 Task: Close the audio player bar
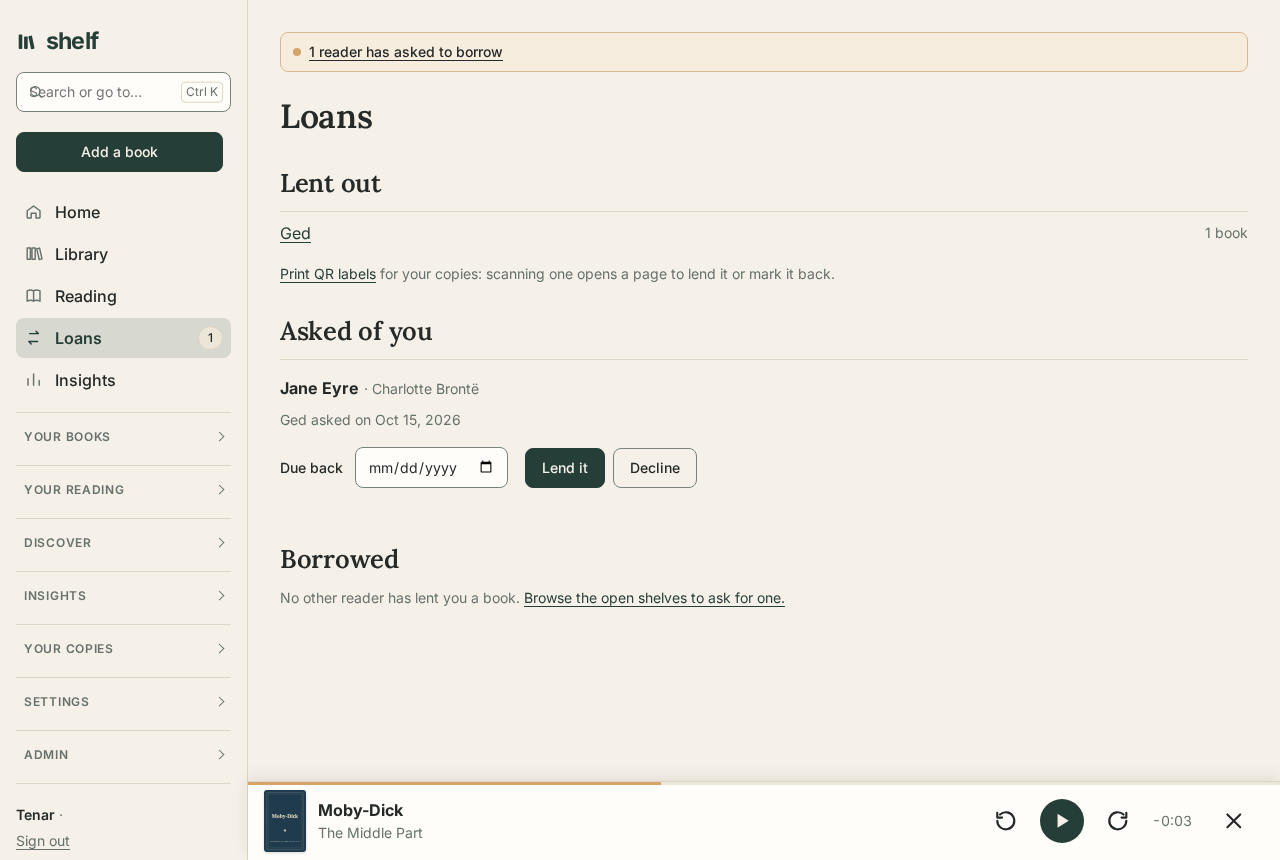pos(1234,821)
